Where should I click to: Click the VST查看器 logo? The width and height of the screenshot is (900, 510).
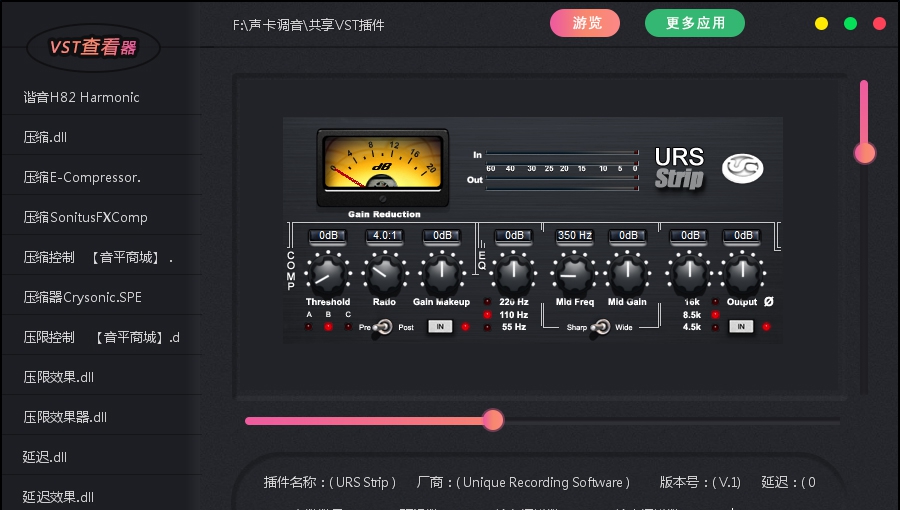(93, 47)
